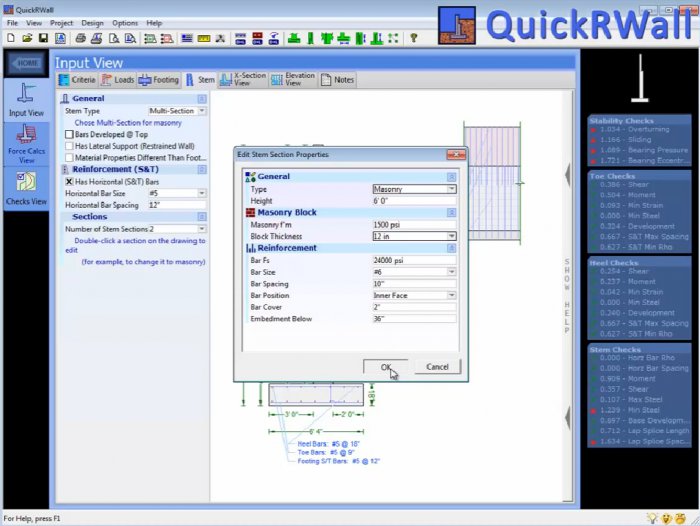Screen dimensions: 700x526
Task: Toggle Has Lateral Support (Restrained Wall) checkbox
Action: [x=69, y=146]
